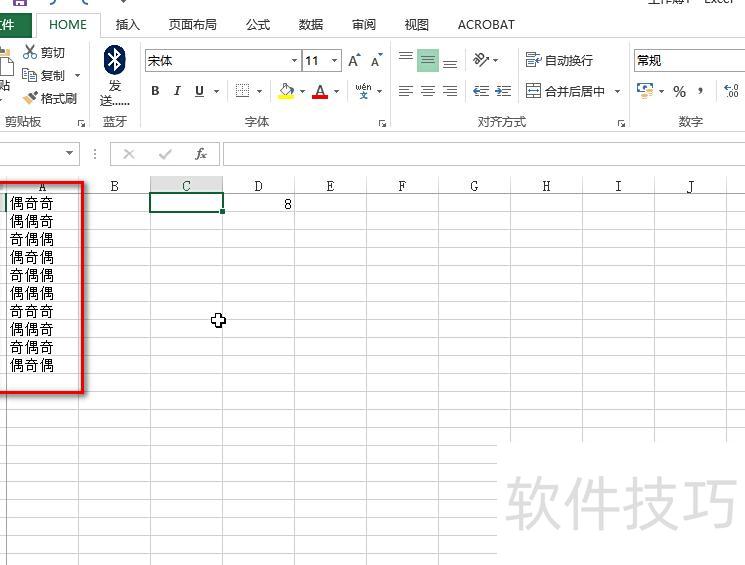Increase font size with larger A icon
This screenshot has height=565, width=745.
[354, 61]
